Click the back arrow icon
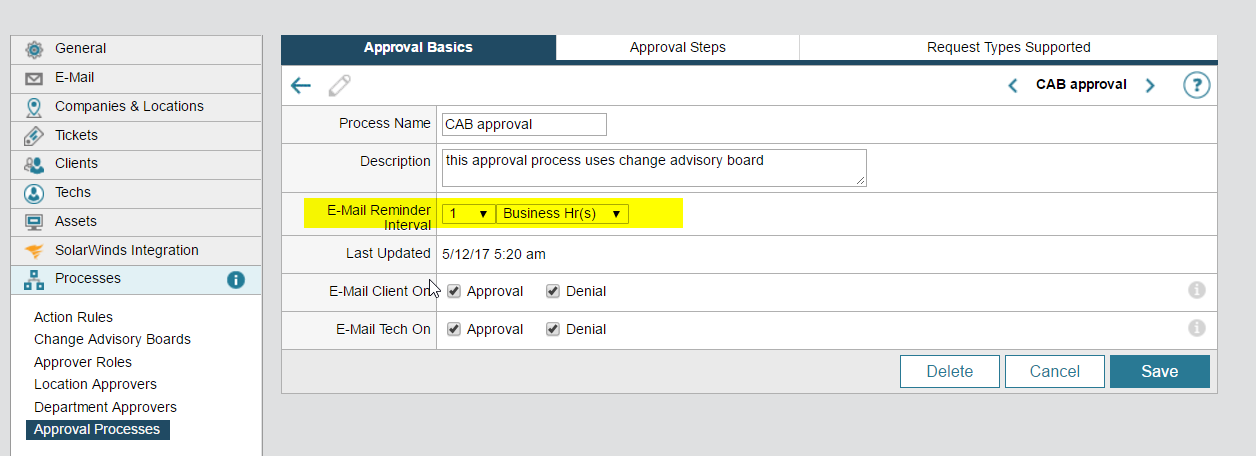Screen dimensions: 1256x456 301,85
